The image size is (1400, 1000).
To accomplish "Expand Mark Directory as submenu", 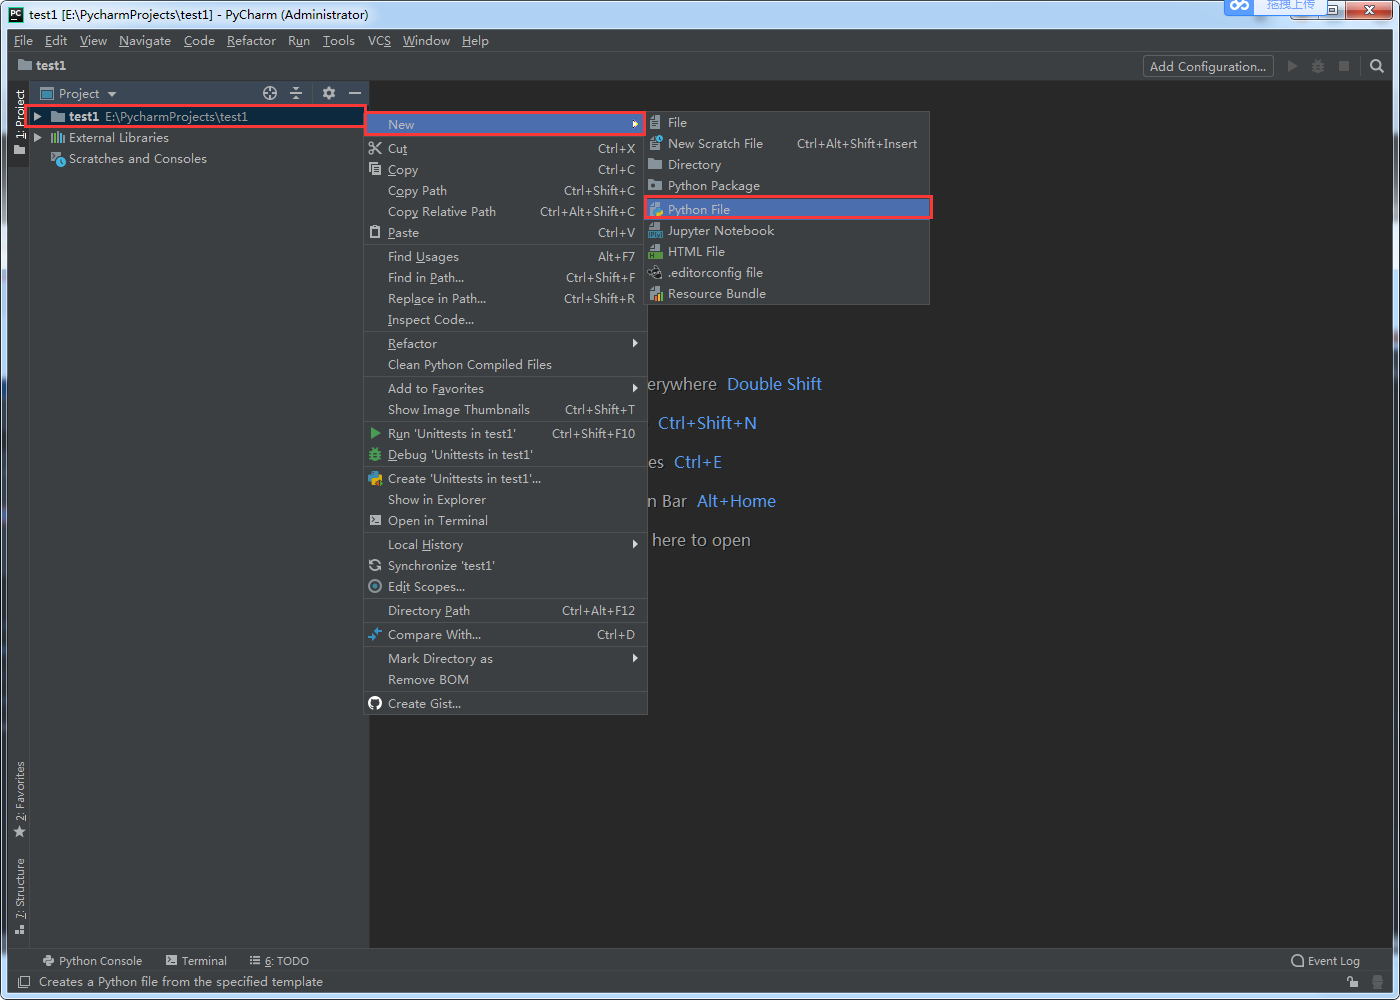I will (506, 658).
